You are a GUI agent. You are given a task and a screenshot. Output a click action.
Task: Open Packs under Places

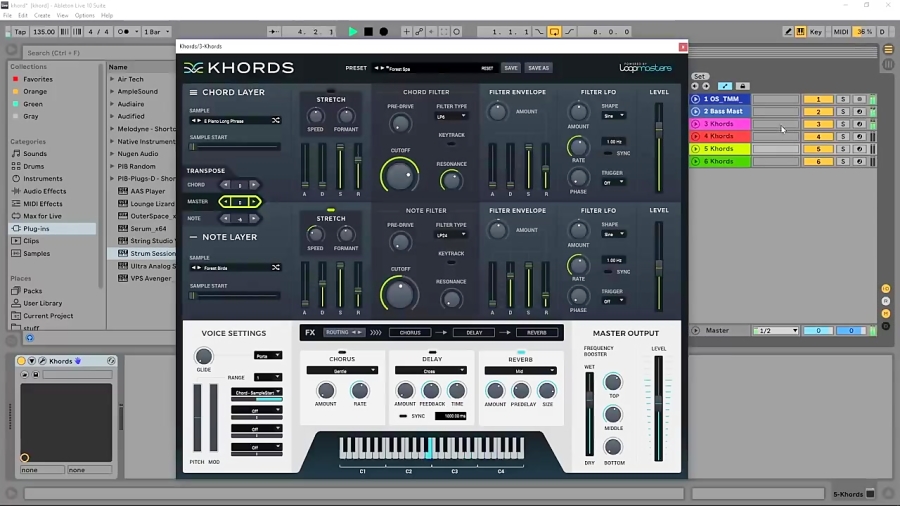(32, 291)
